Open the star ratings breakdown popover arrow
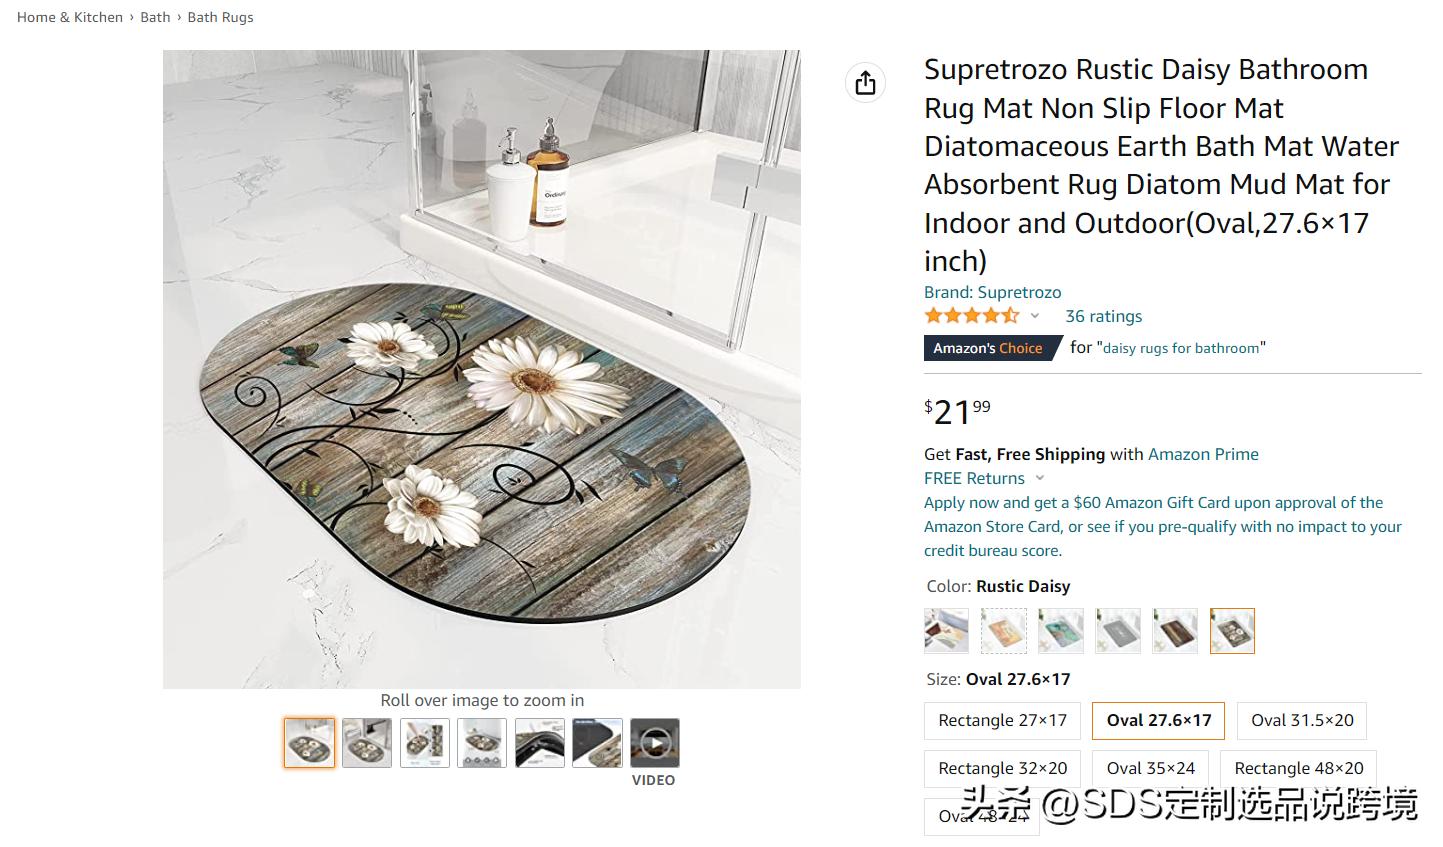Screen dimensions: 1443x847 point(1035,316)
